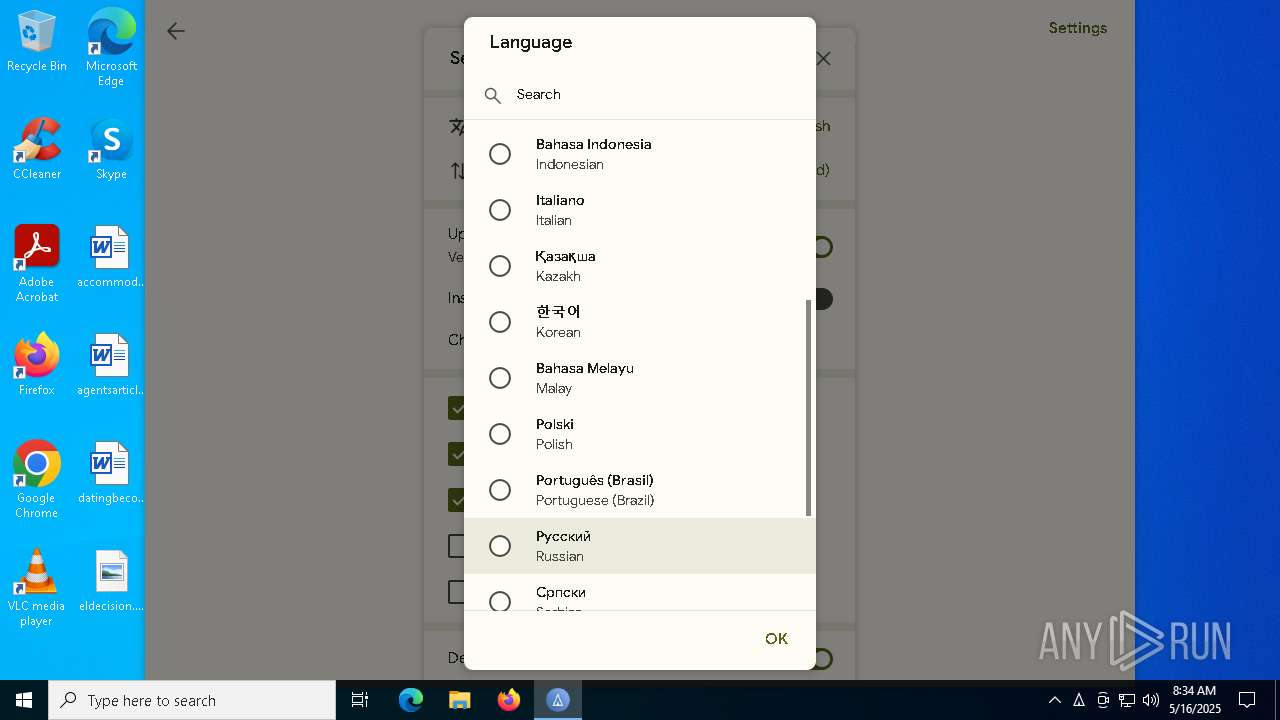Open Firefox desktop shortcut
Screen dimensions: 1280x720
click(37, 365)
